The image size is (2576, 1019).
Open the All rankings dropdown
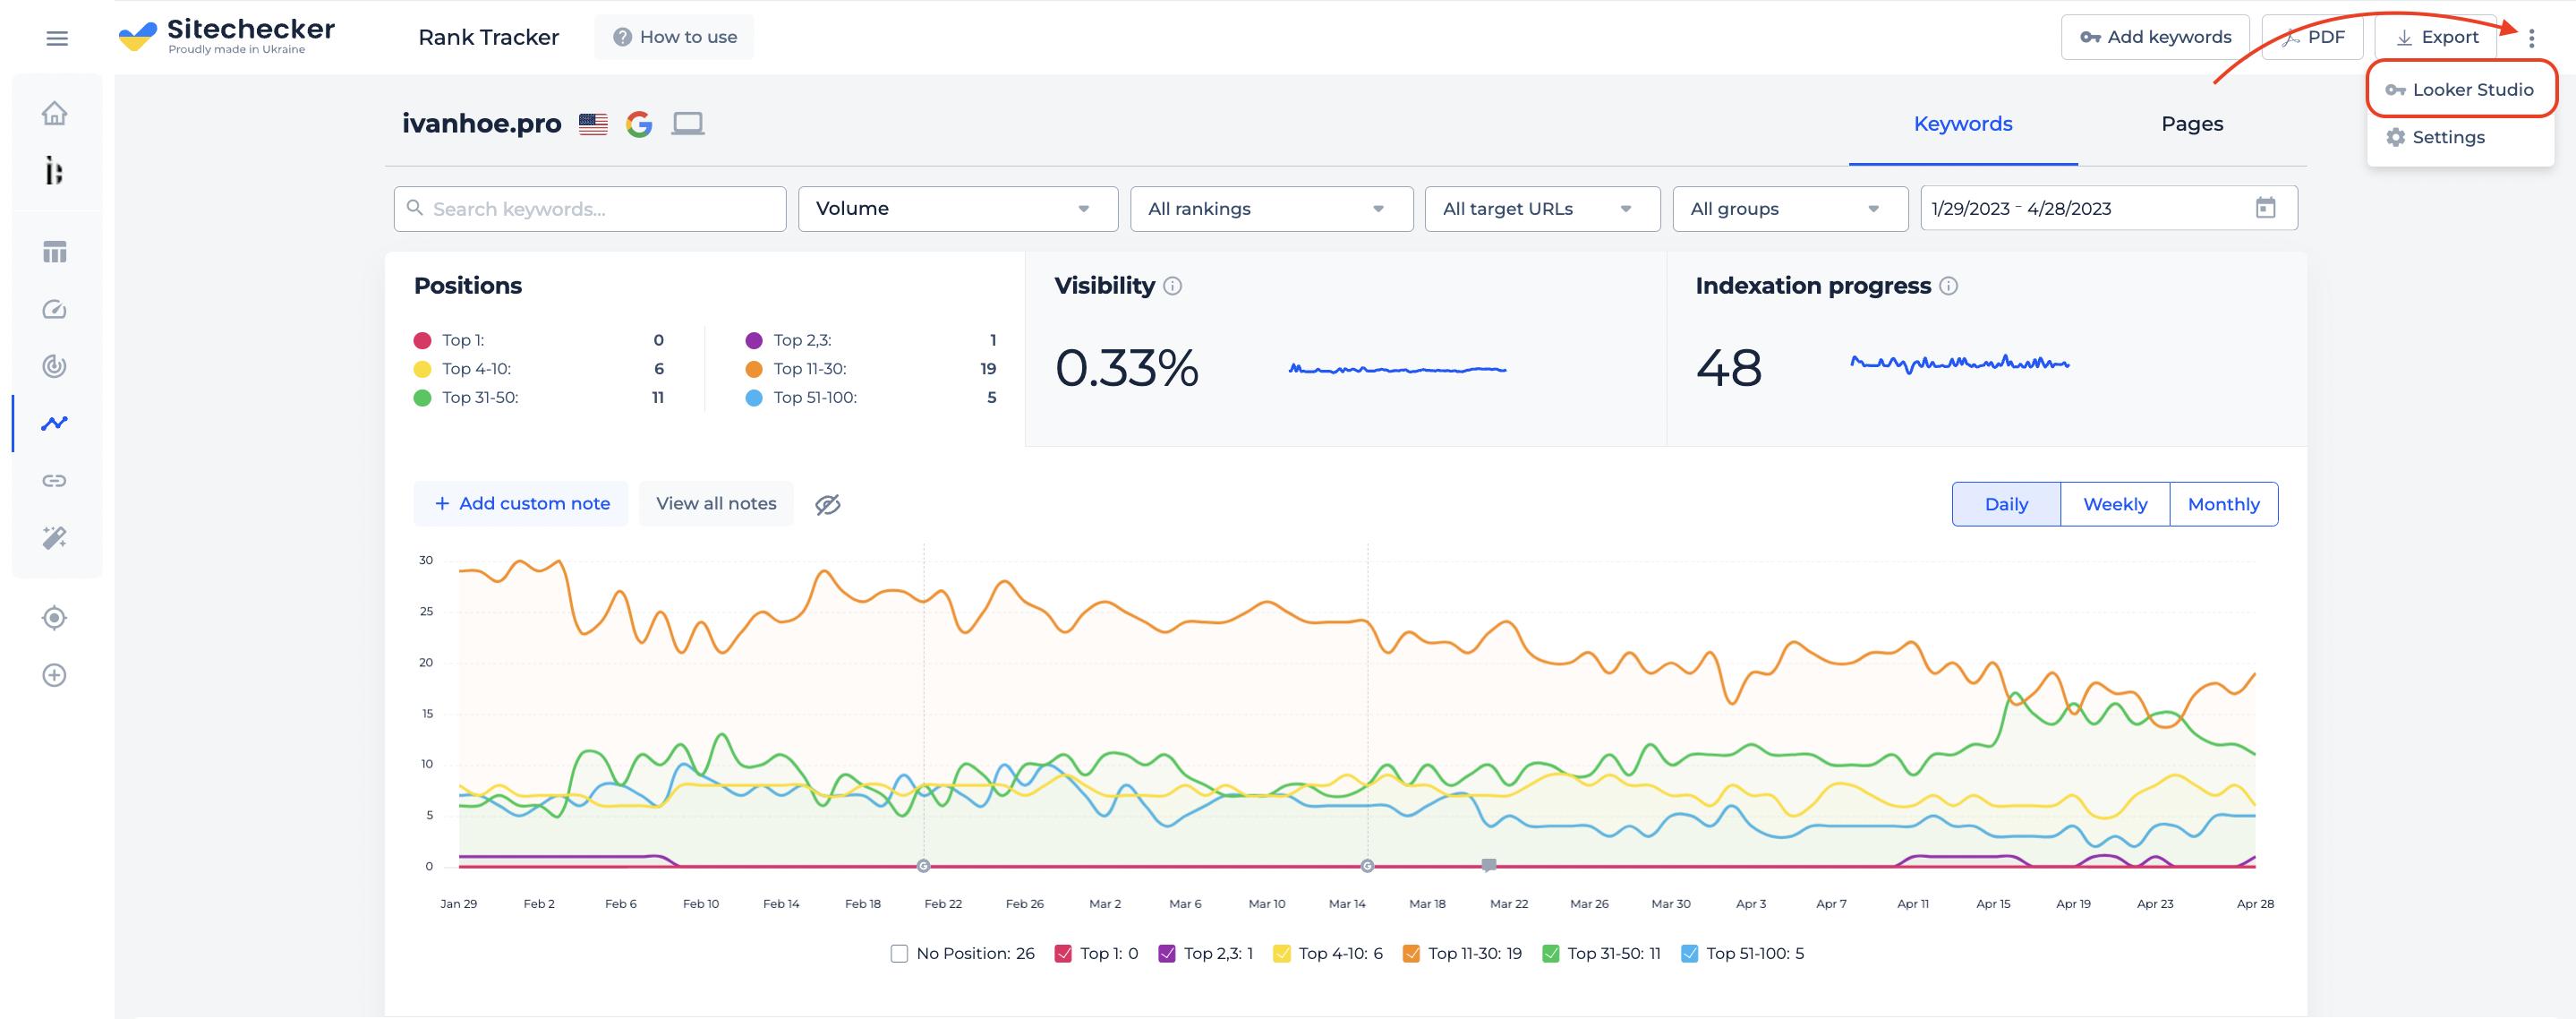point(1271,208)
